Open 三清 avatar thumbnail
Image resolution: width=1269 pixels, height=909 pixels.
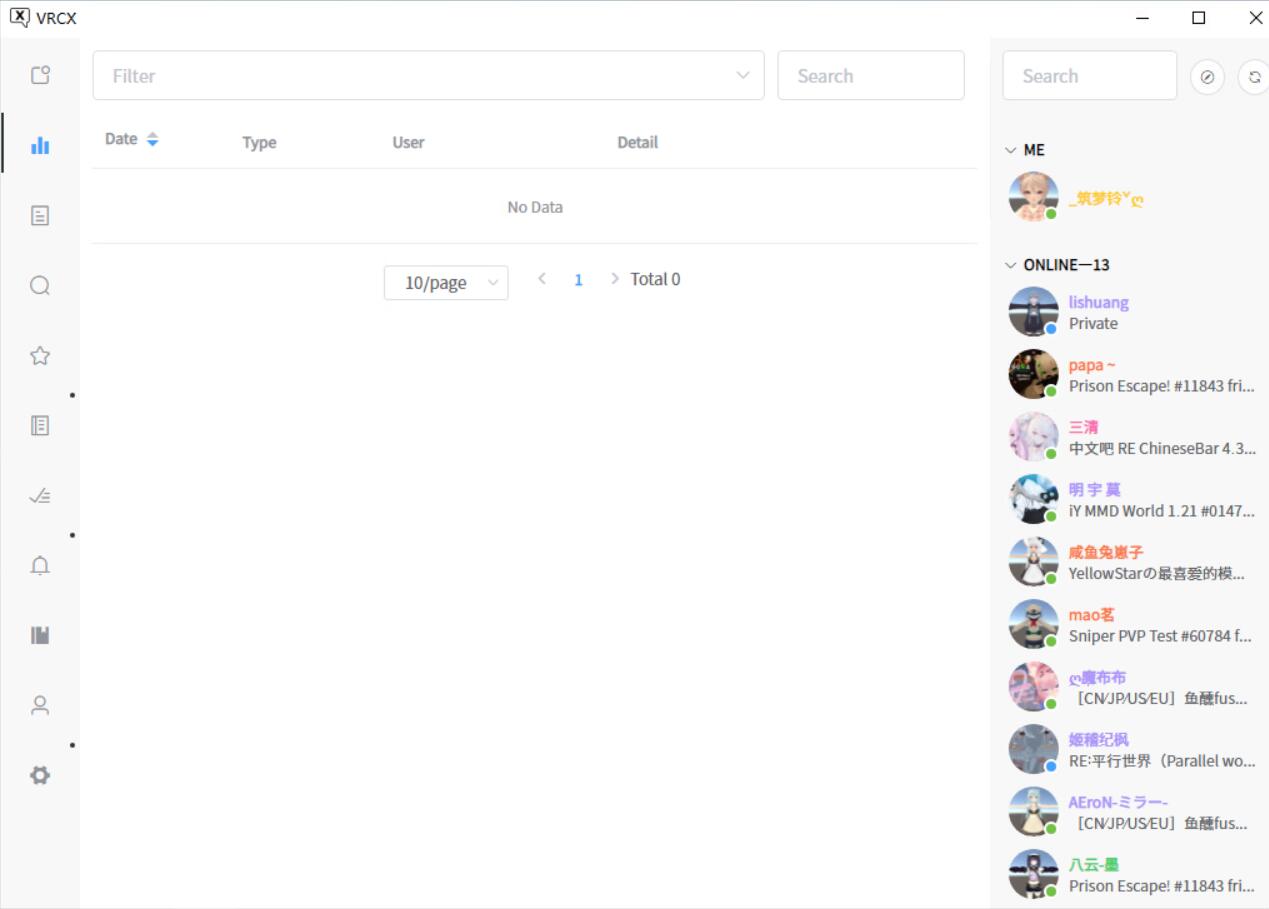pyautogui.click(x=1033, y=437)
